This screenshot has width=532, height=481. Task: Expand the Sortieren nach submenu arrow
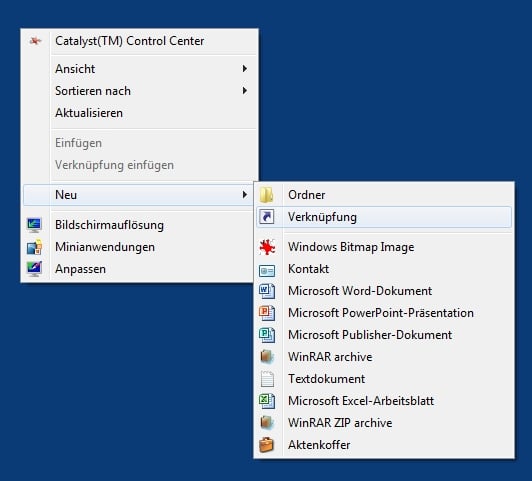[245, 91]
